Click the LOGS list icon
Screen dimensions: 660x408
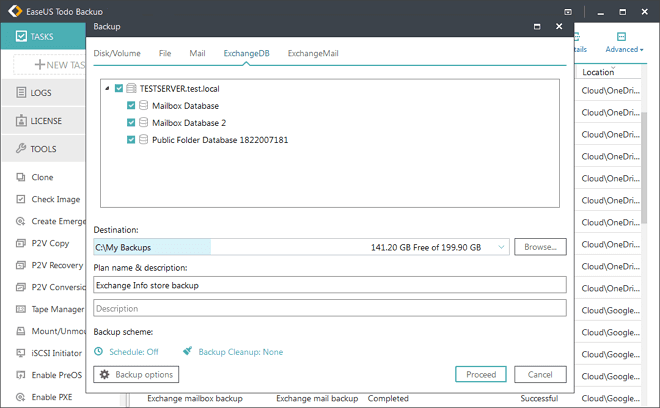click(x=21, y=92)
